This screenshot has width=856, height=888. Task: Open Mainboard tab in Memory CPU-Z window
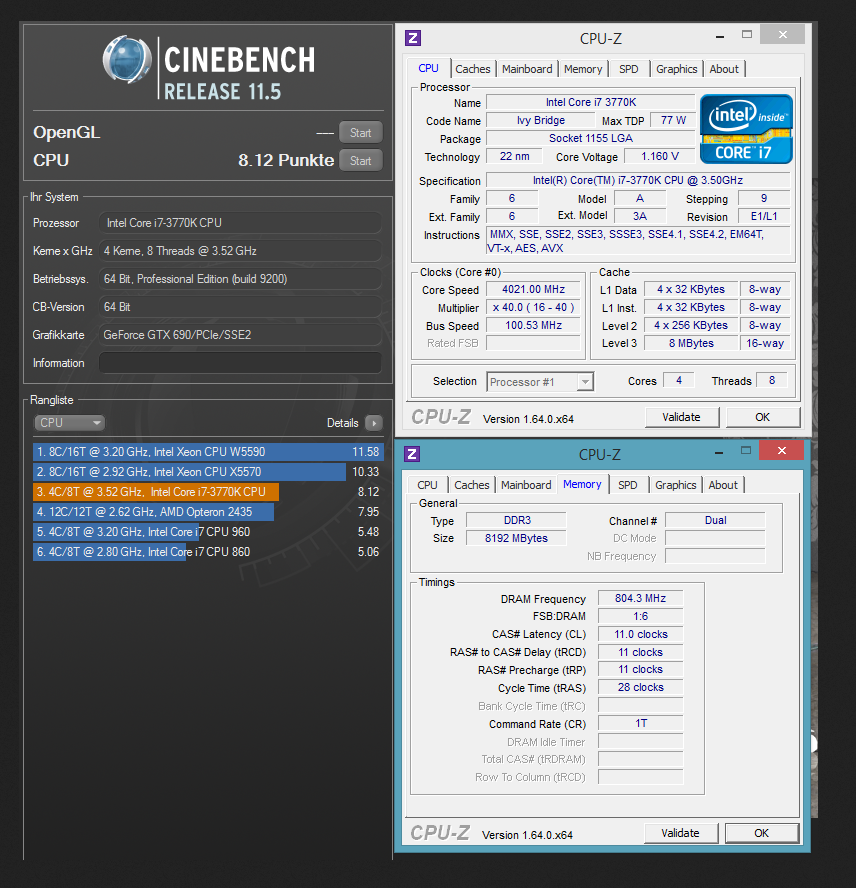(526, 485)
